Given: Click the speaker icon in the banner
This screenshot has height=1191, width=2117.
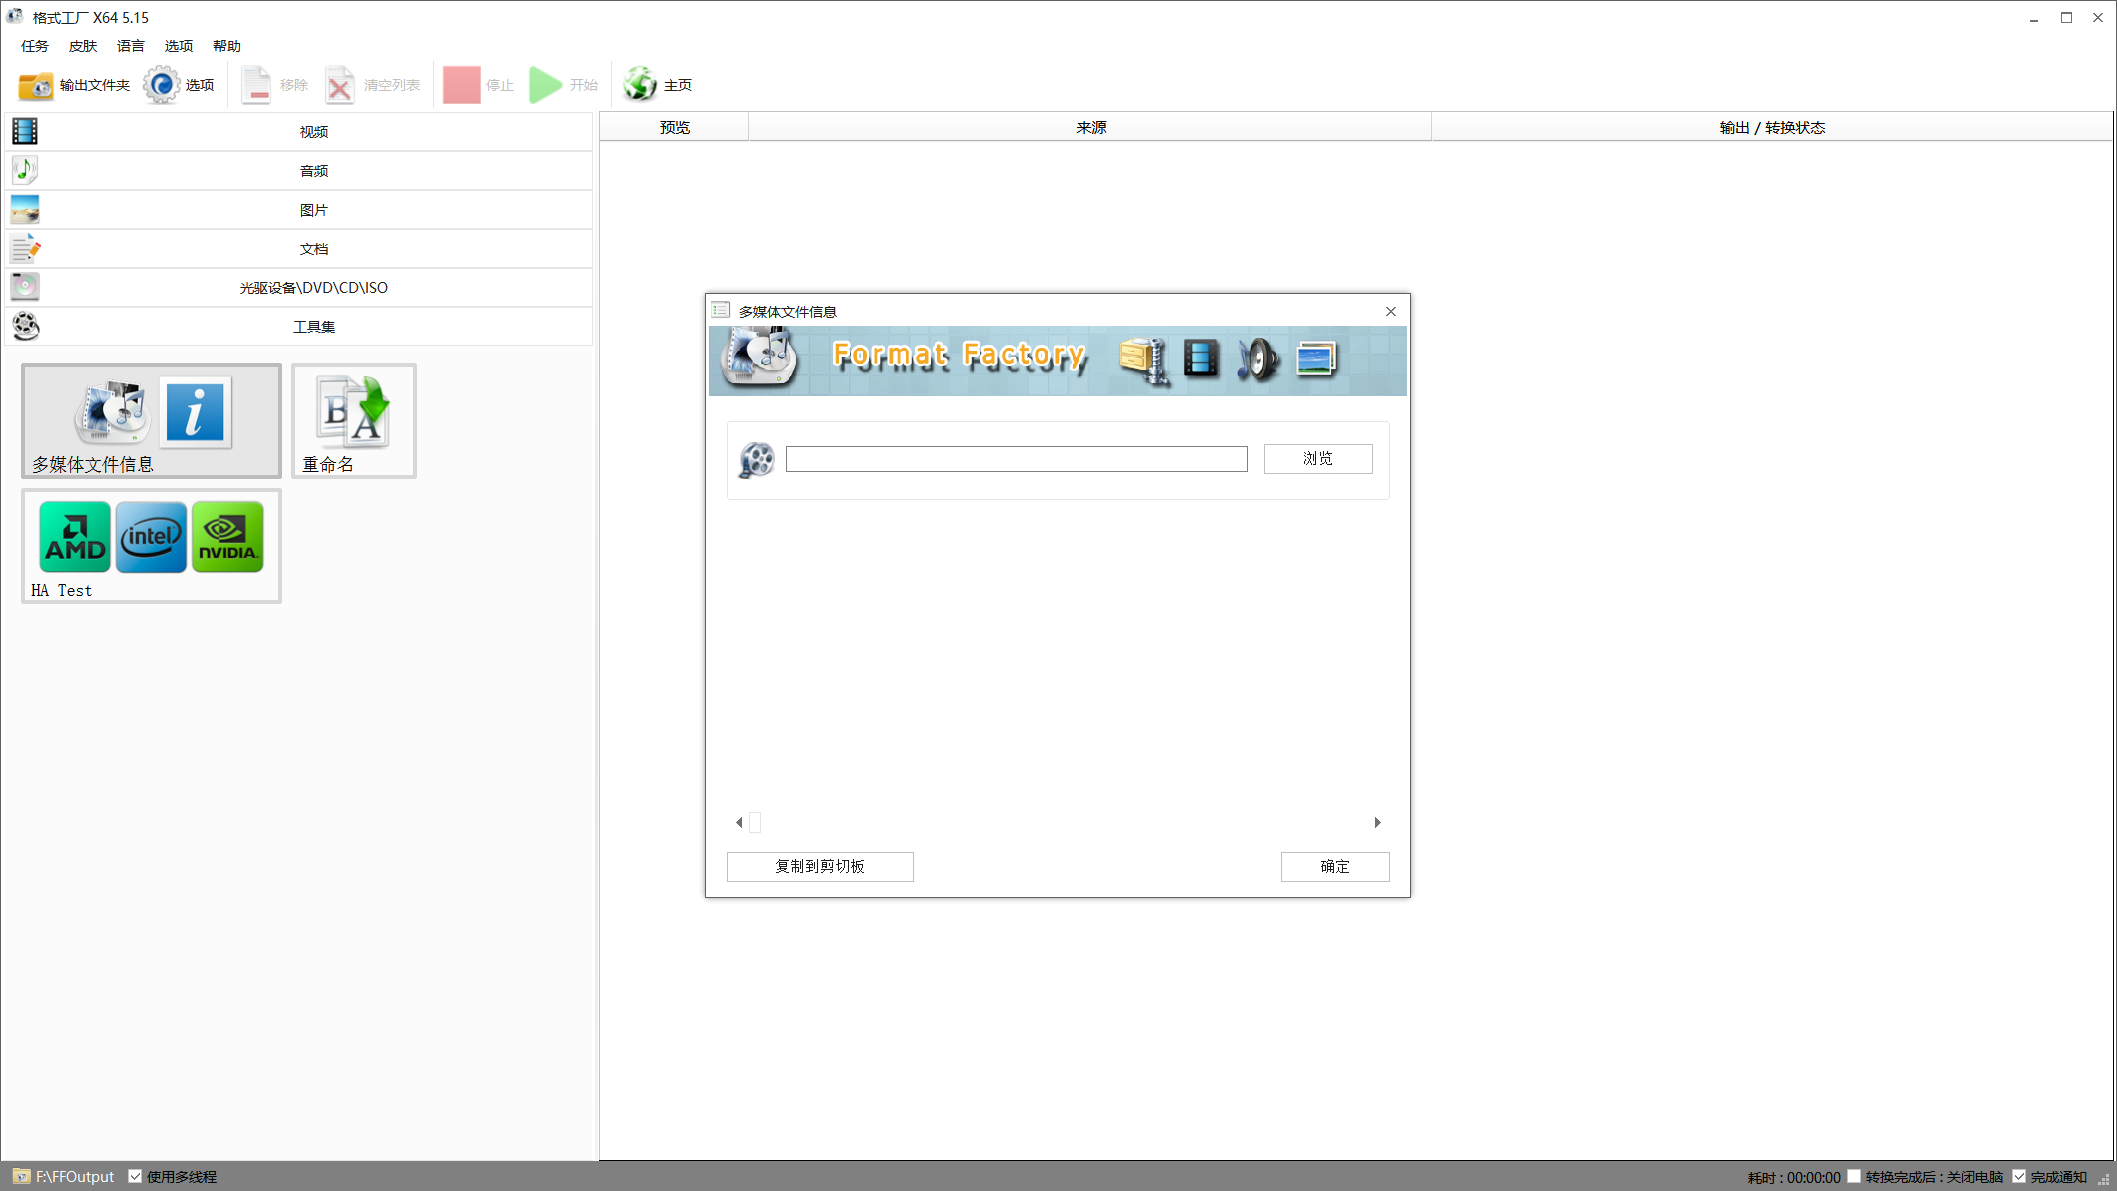Looking at the screenshot, I should coord(1257,360).
